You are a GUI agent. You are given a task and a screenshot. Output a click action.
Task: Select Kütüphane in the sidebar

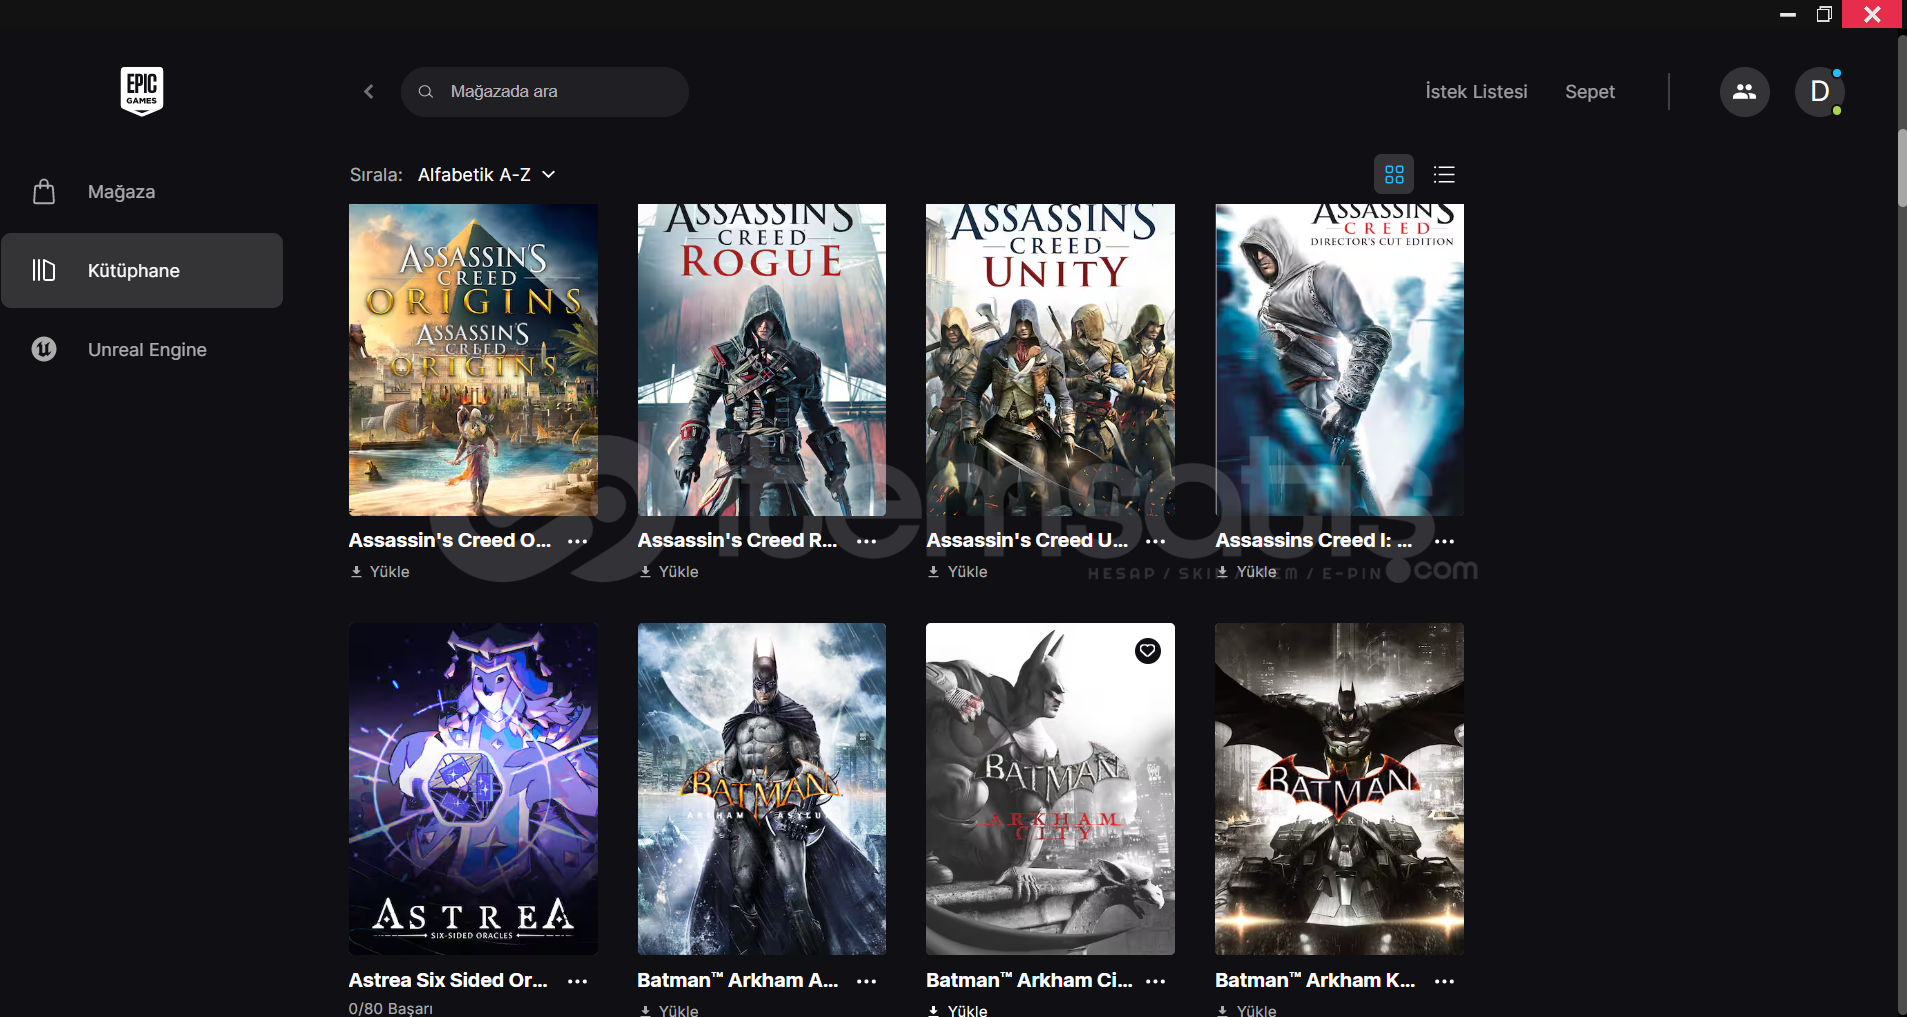point(142,271)
